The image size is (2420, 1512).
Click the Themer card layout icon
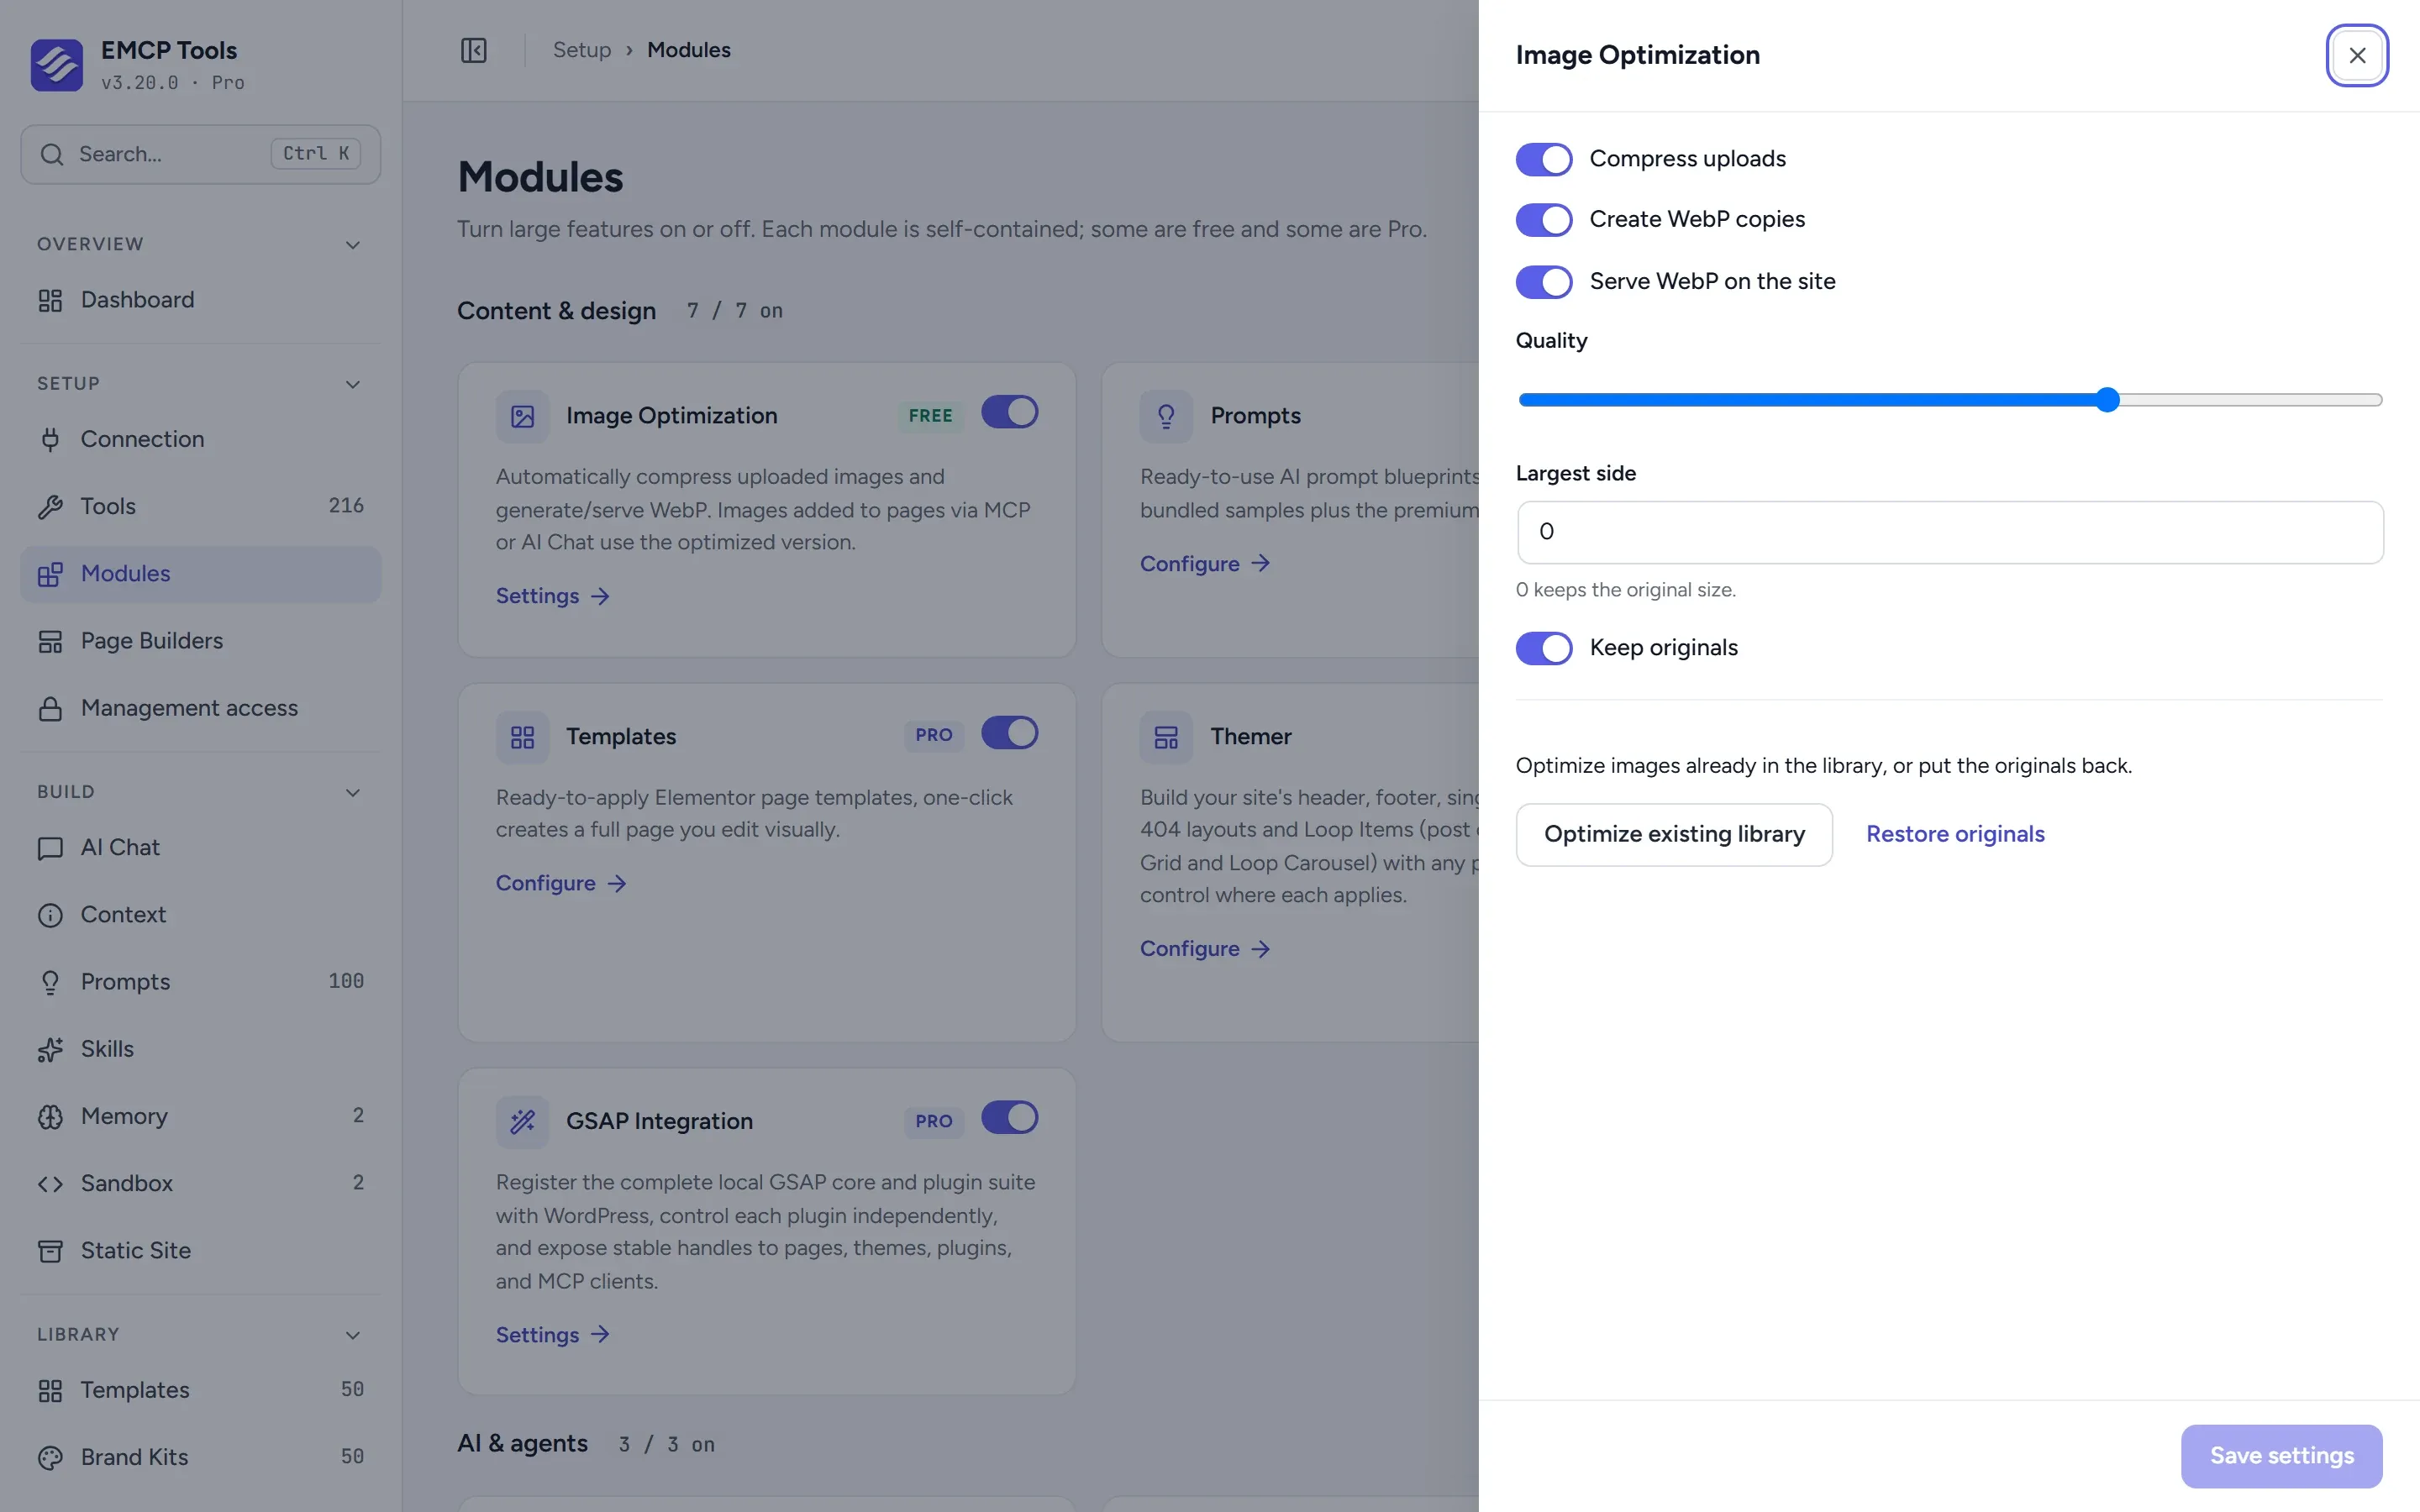(x=1166, y=737)
